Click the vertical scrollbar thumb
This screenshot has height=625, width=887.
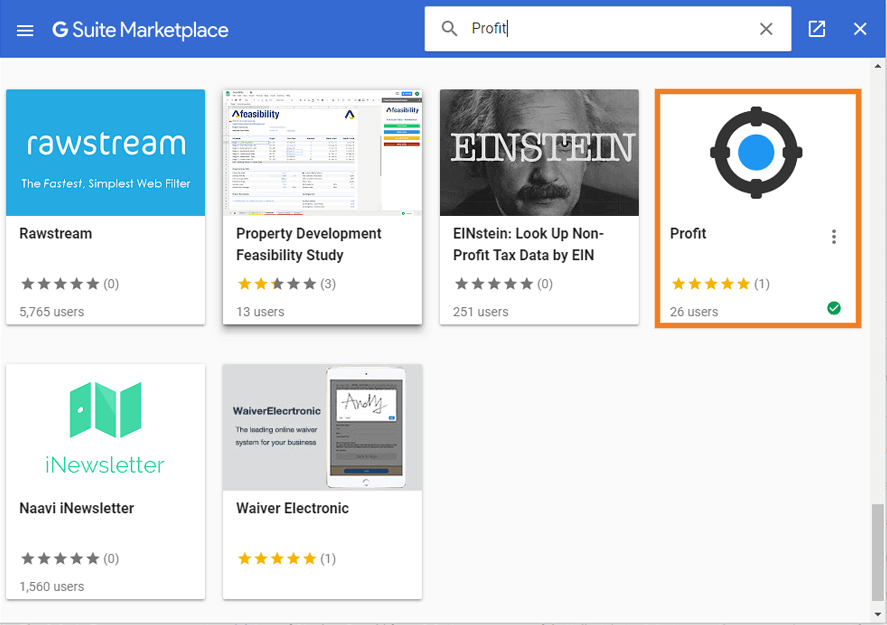tap(877, 553)
